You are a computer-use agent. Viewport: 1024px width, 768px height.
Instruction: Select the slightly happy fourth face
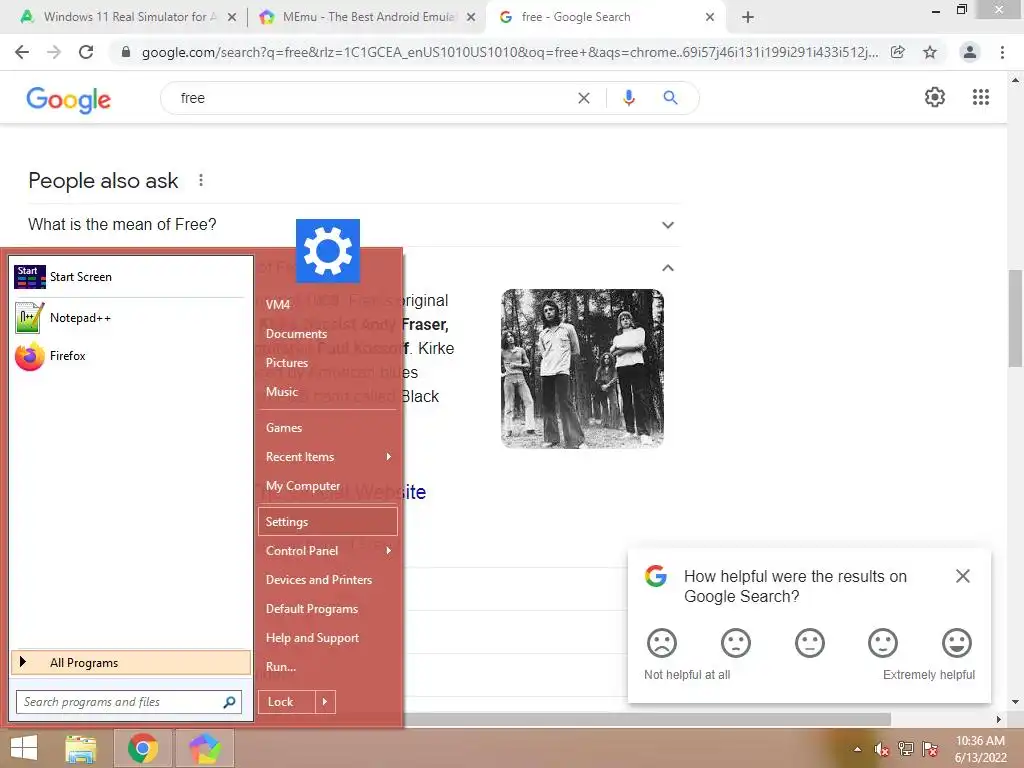tap(883, 643)
